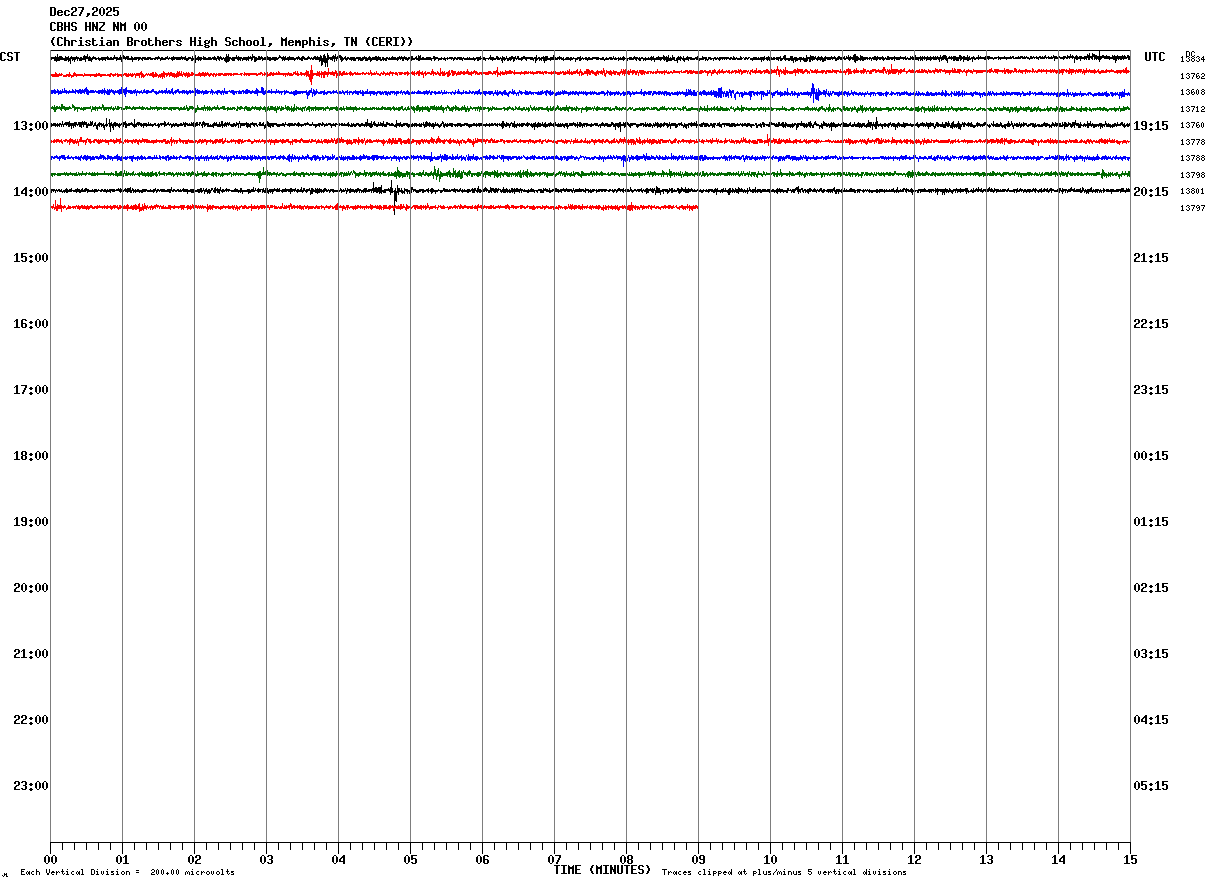Click the 02:15 UTC hour label
The image size is (1210, 886).
coord(1151,587)
